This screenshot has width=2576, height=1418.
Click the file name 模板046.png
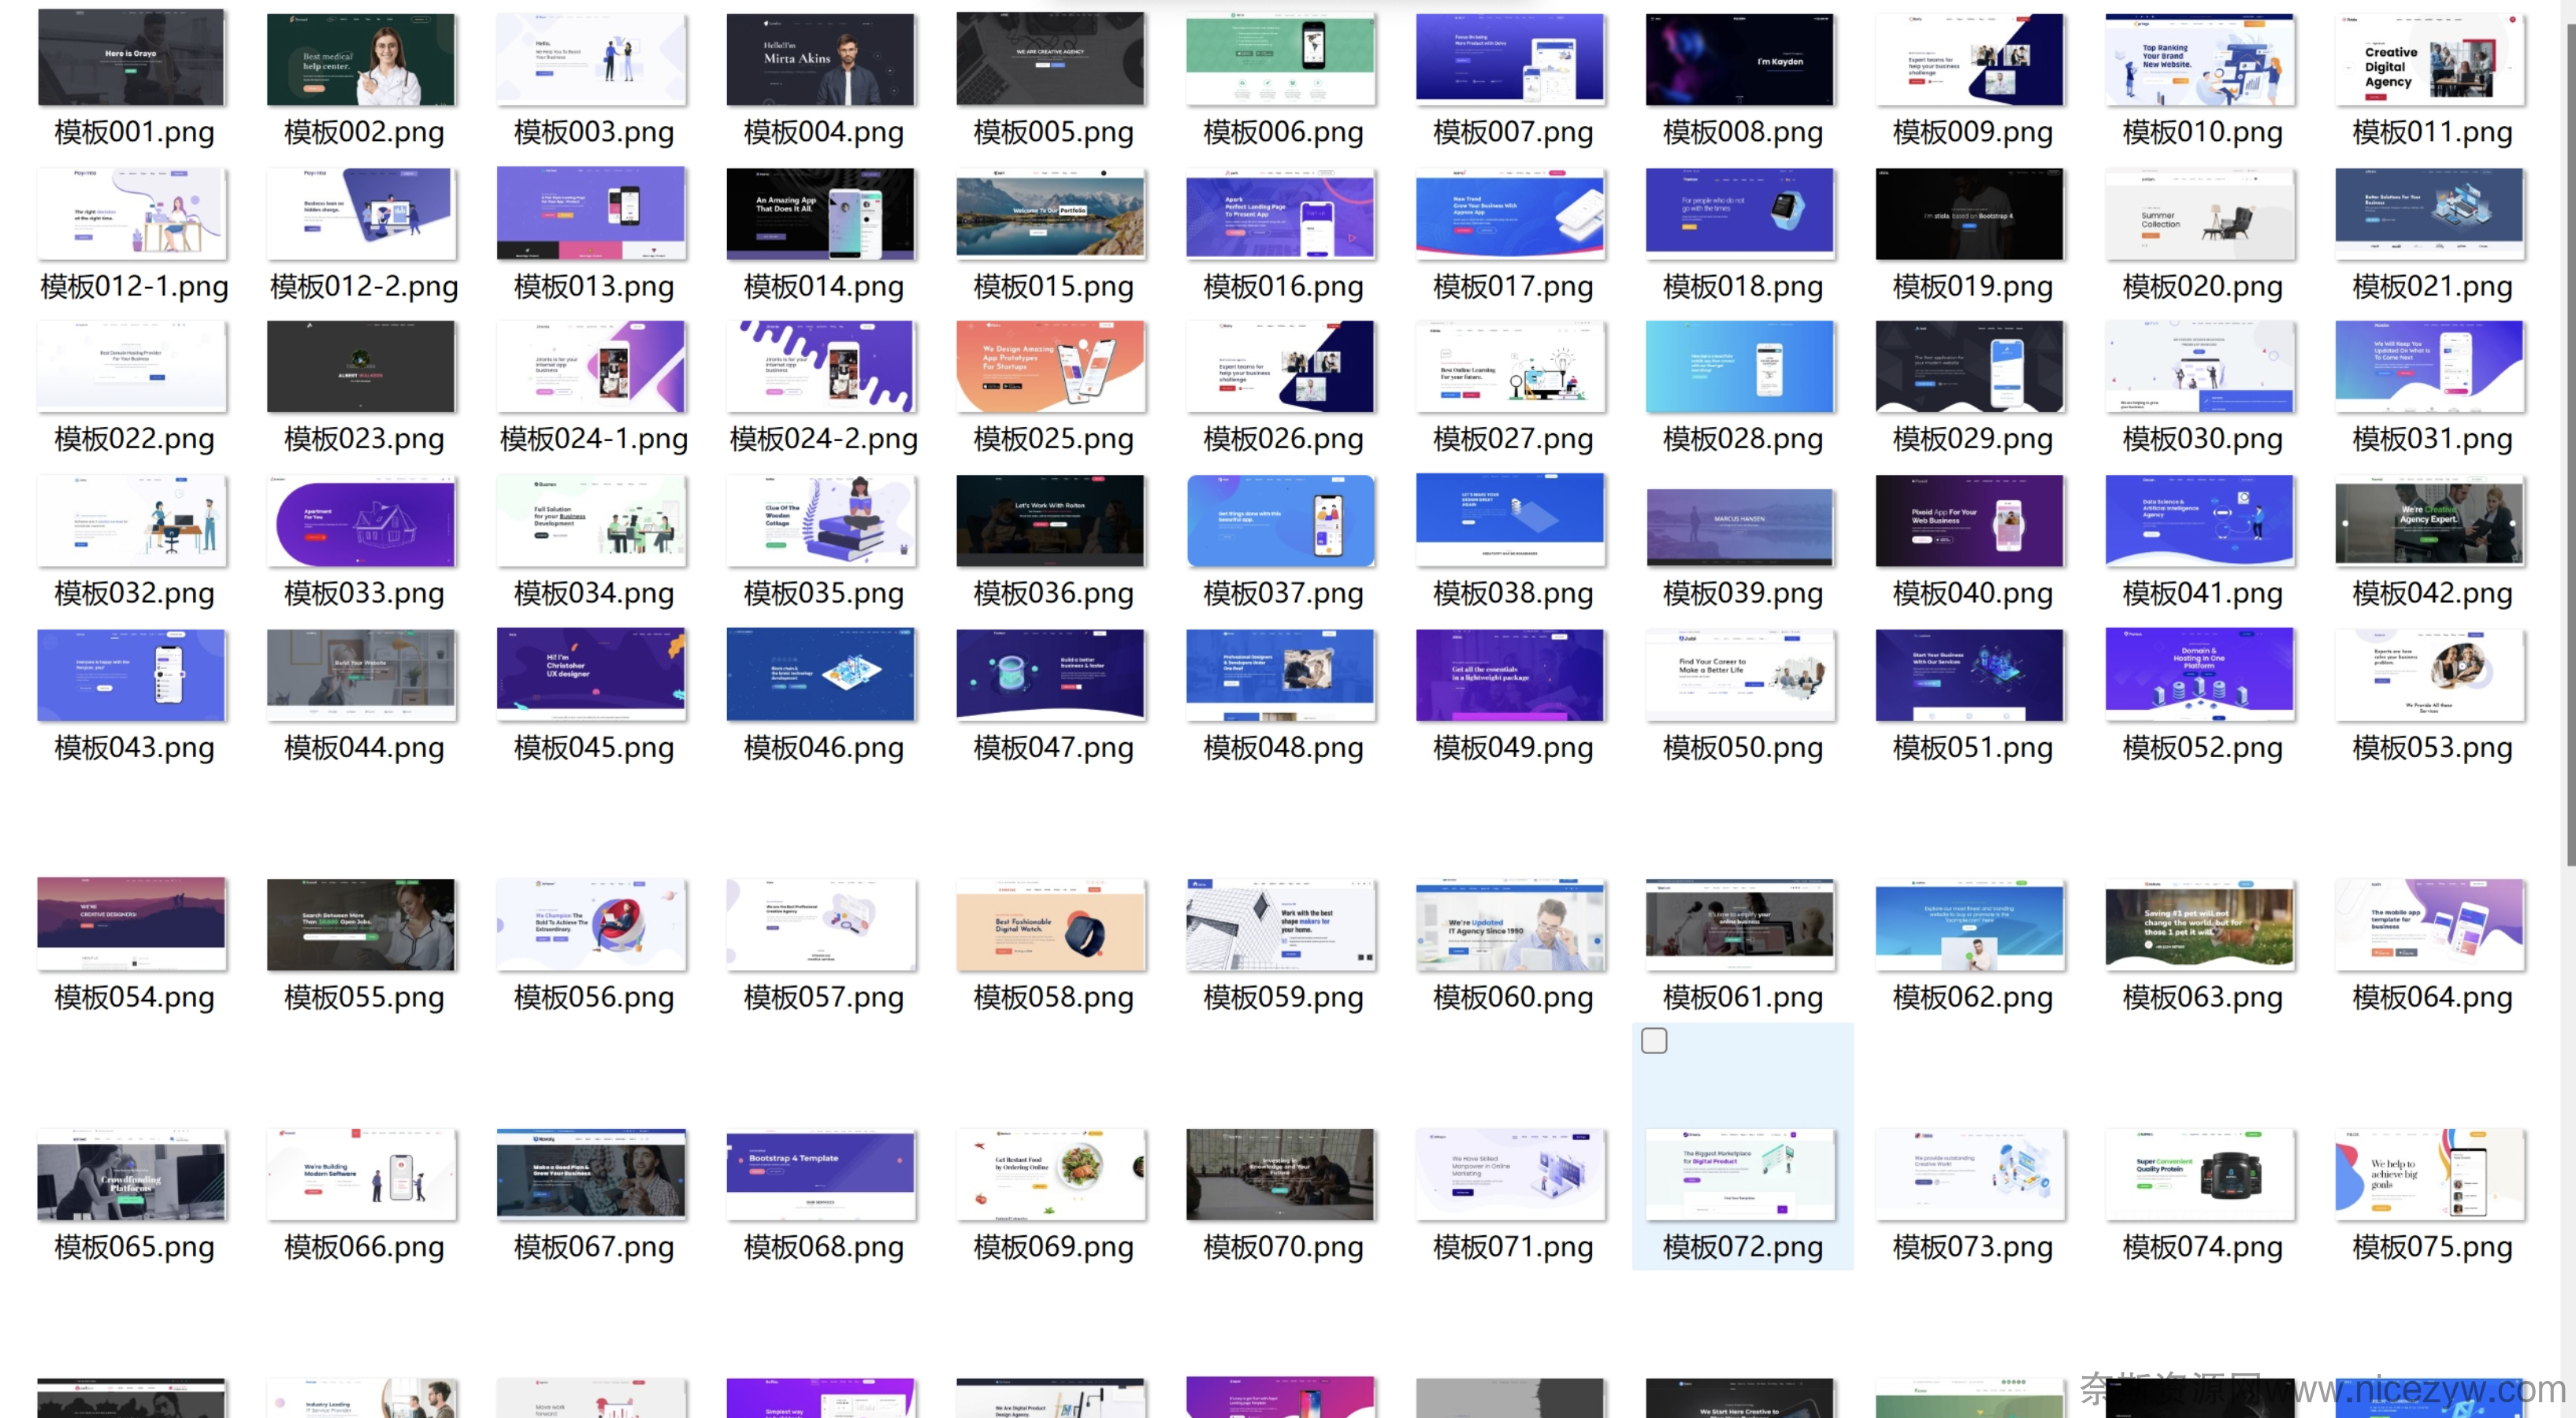coord(823,748)
